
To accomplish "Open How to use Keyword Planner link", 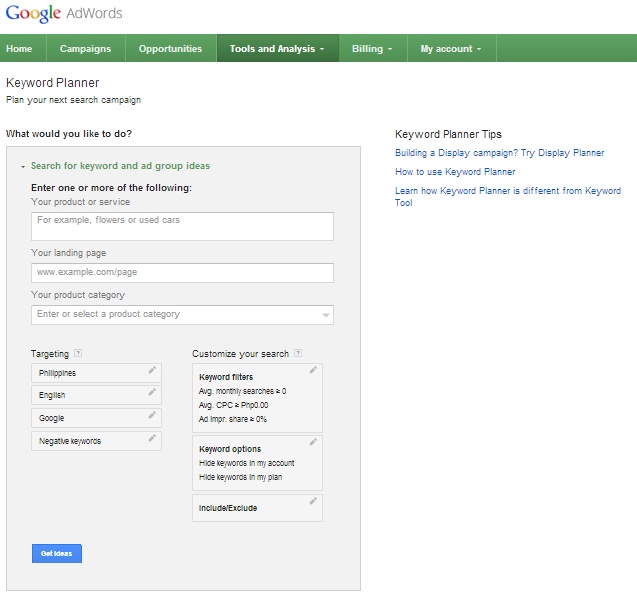I will (455, 172).
